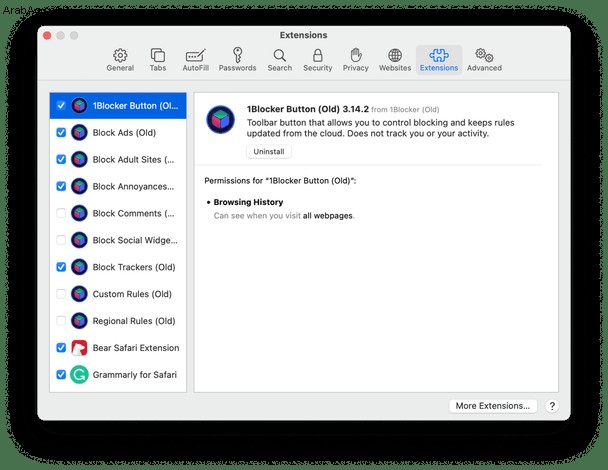Image resolution: width=608 pixels, height=470 pixels.
Task: Close the Extensions preferences window
Action: pos(47,36)
